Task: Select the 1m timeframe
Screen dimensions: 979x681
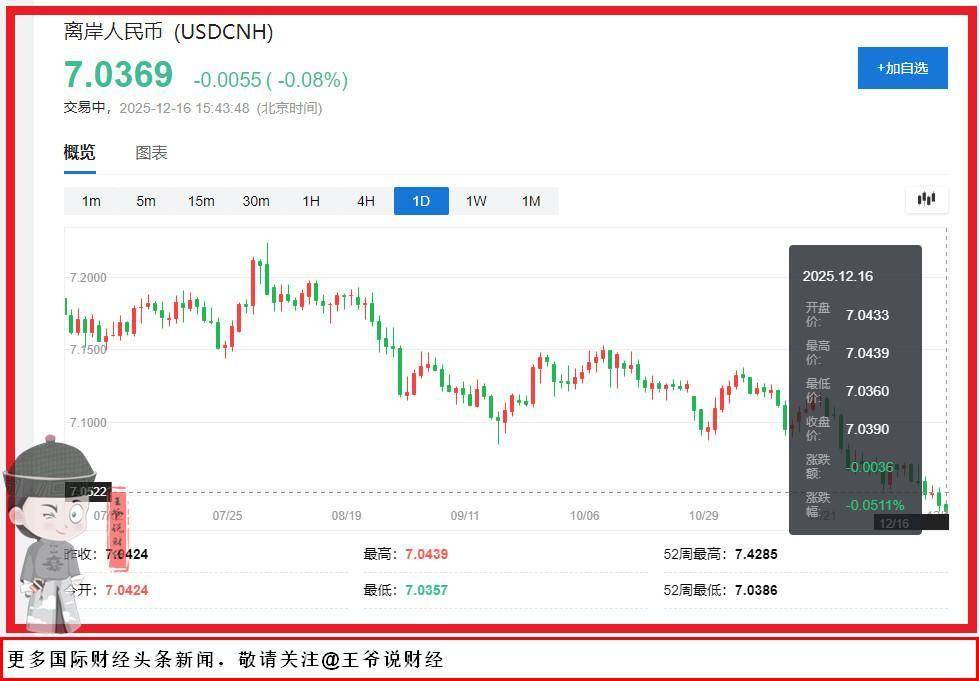Action: (91, 201)
